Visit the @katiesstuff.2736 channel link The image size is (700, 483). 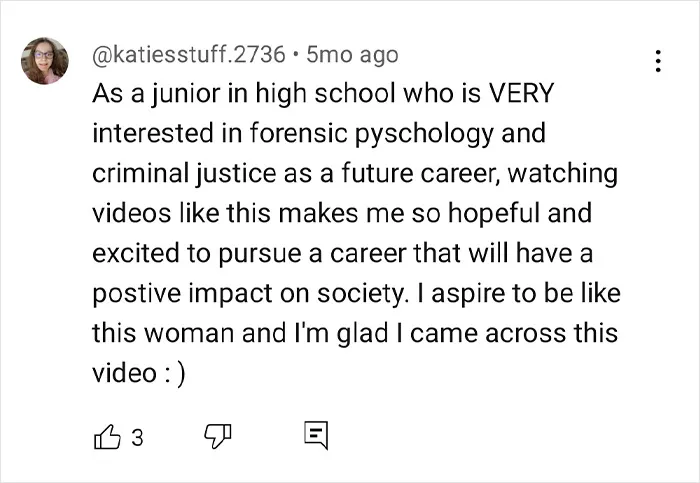tap(188, 55)
